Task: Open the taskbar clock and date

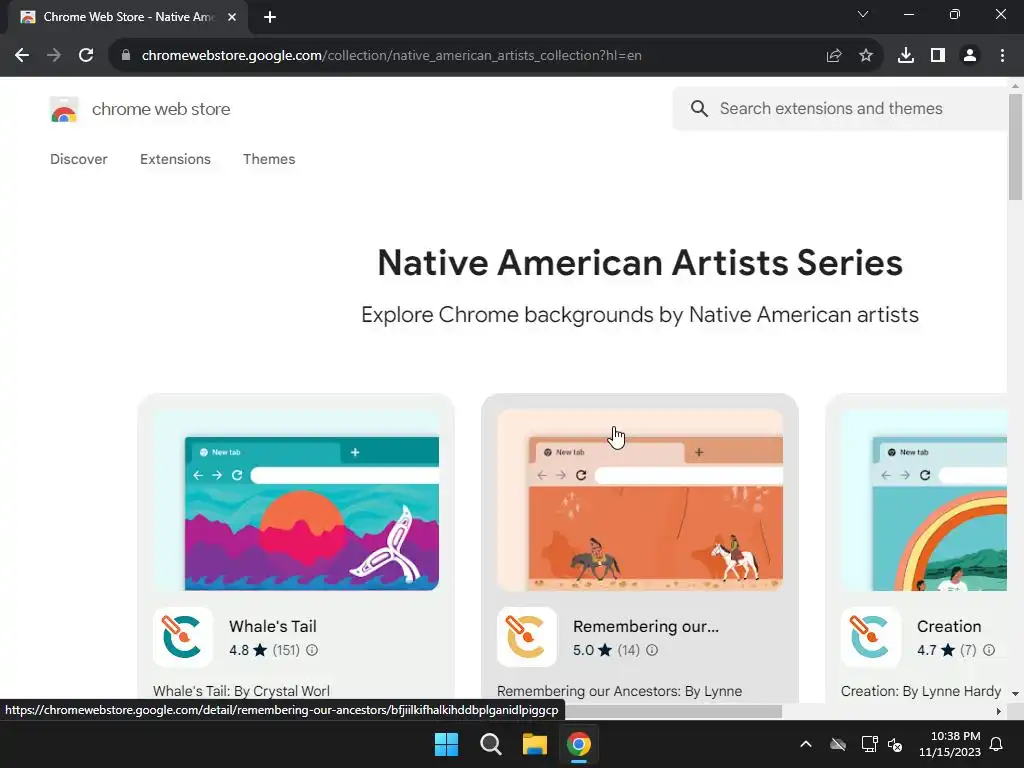Action: point(950,744)
